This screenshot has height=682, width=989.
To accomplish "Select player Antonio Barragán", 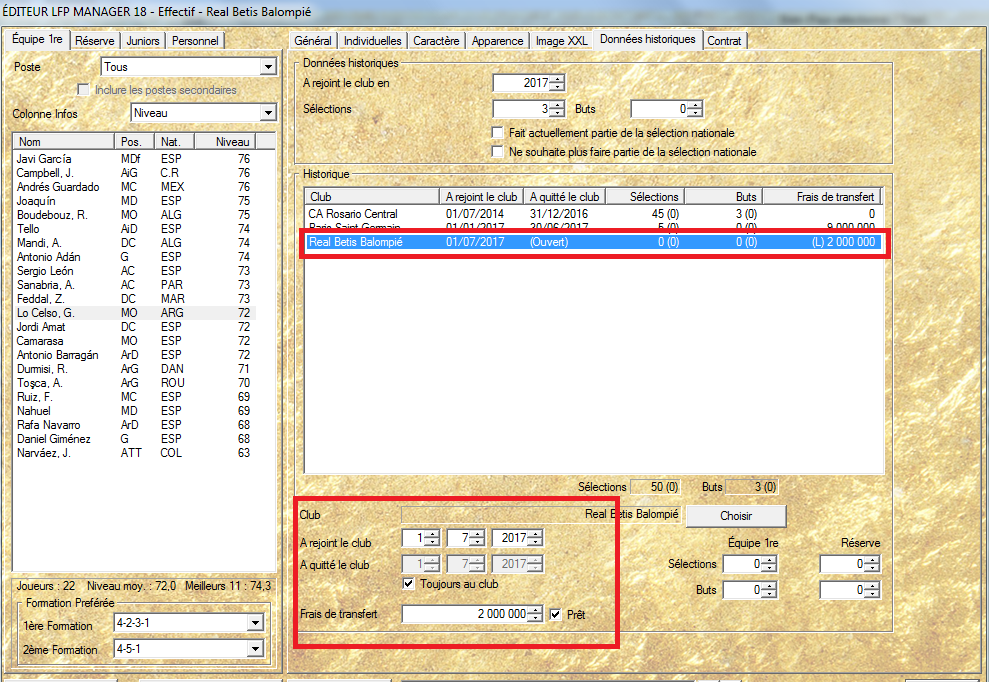I will (135, 355).
